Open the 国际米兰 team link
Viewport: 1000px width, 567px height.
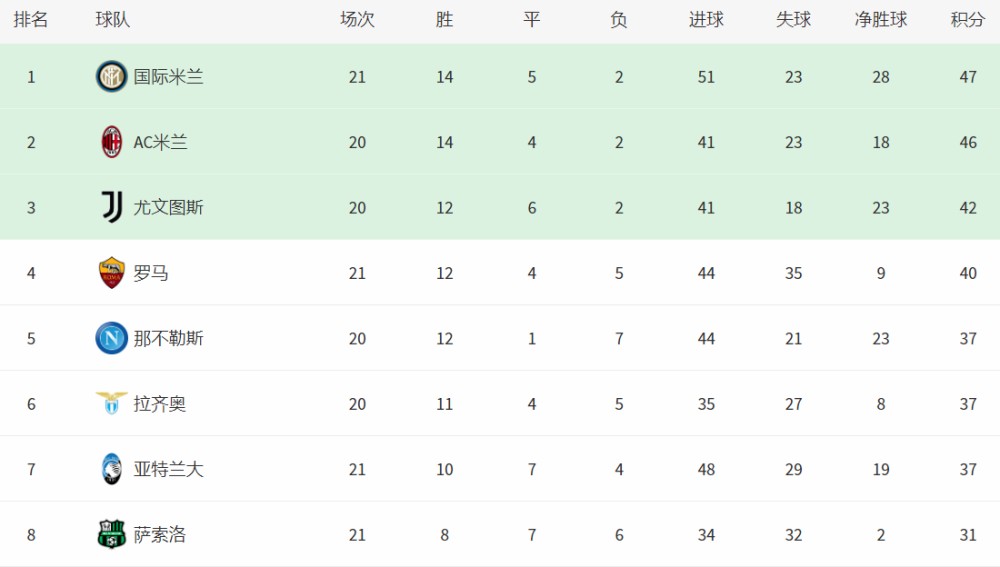click(168, 77)
